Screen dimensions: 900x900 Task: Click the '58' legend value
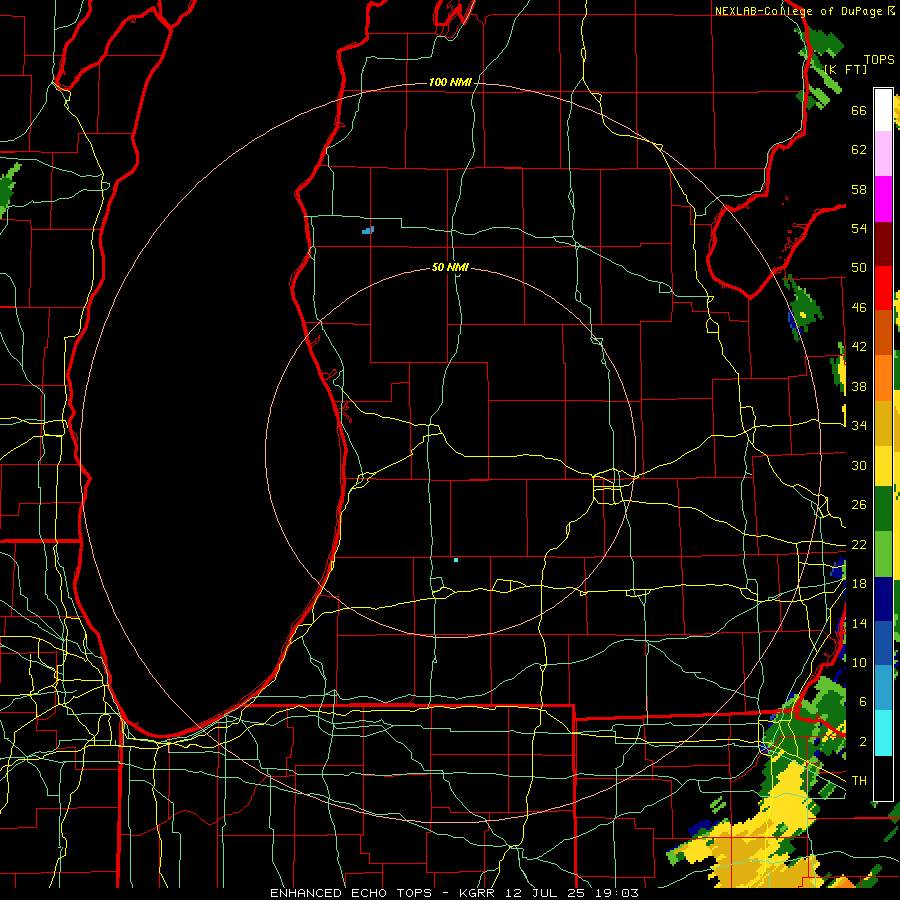(x=859, y=189)
